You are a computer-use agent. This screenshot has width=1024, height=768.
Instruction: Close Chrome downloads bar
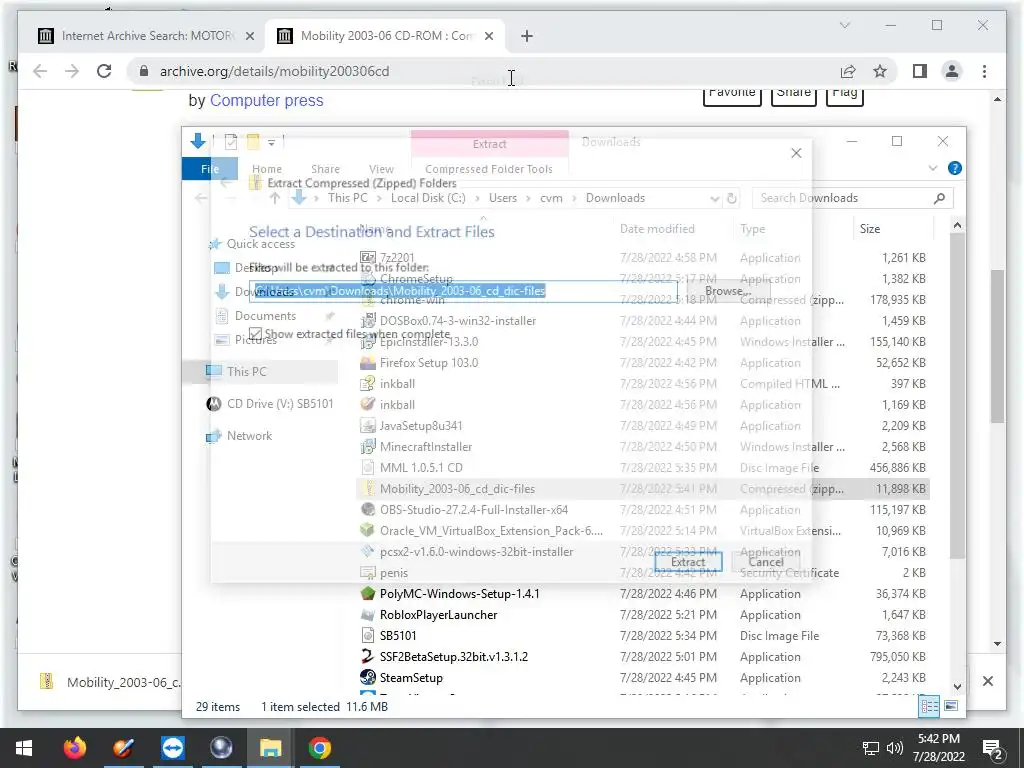[987, 681]
